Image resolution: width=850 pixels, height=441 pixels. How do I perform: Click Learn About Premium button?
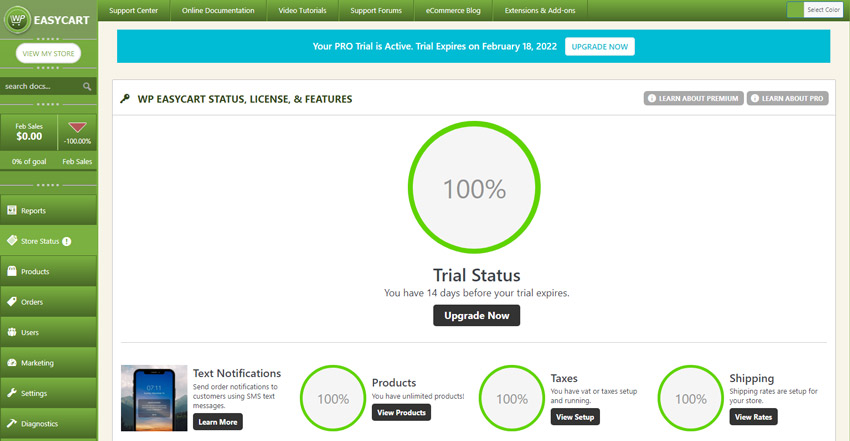click(x=692, y=99)
